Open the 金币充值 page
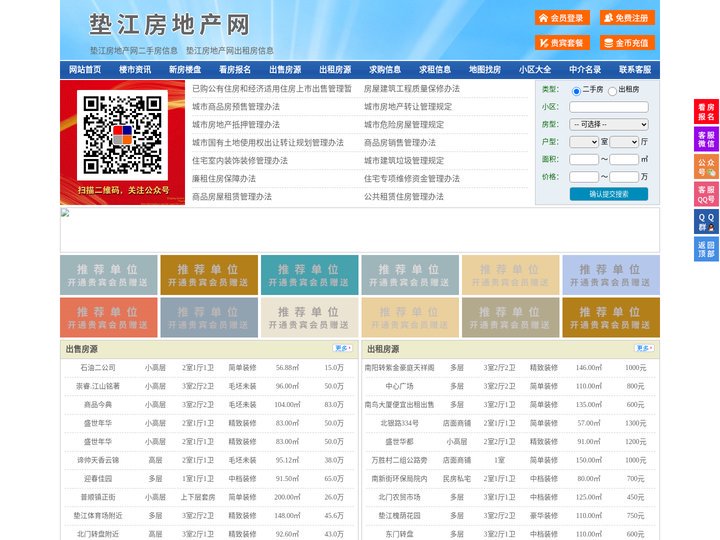The image size is (720, 540). 627,43
